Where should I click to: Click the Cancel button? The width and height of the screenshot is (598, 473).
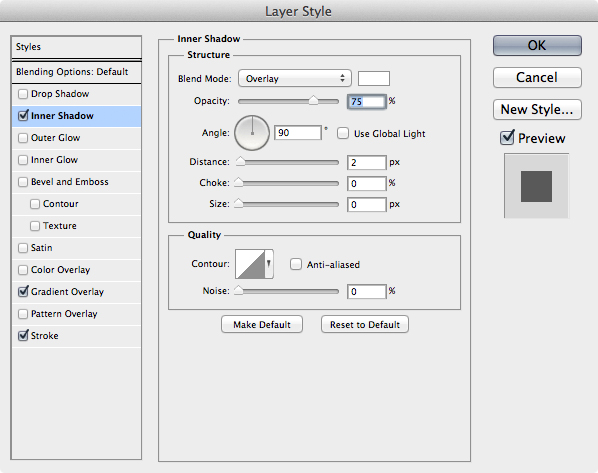(537, 77)
